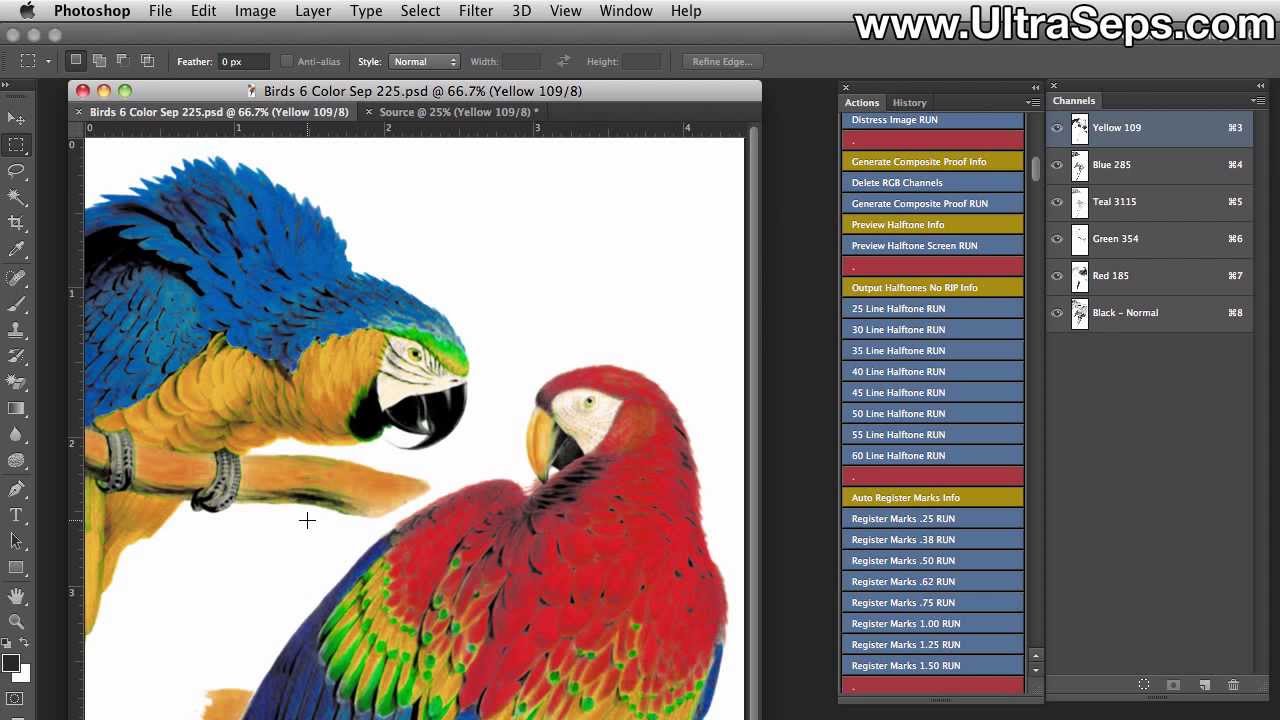Select the Crop tool
The height and width of the screenshot is (720, 1280).
pos(16,223)
